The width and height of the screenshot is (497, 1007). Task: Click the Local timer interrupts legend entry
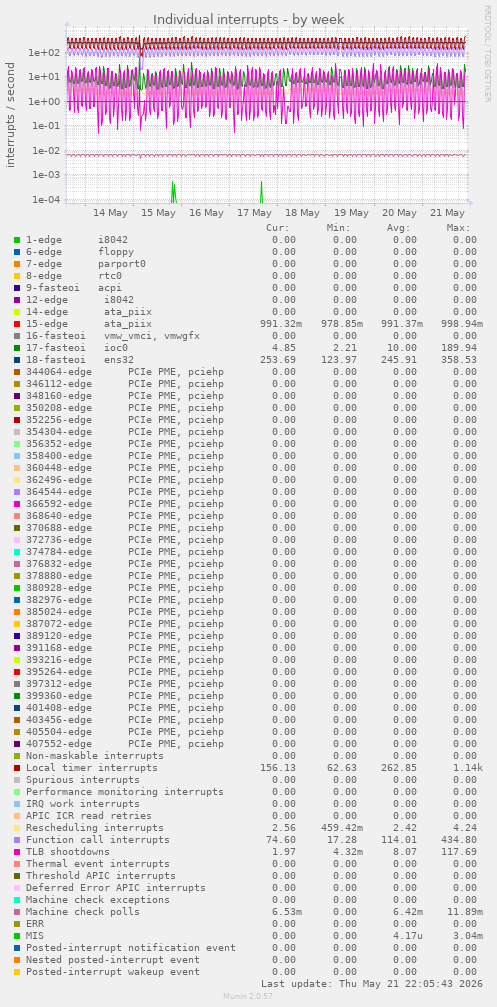click(92, 767)
